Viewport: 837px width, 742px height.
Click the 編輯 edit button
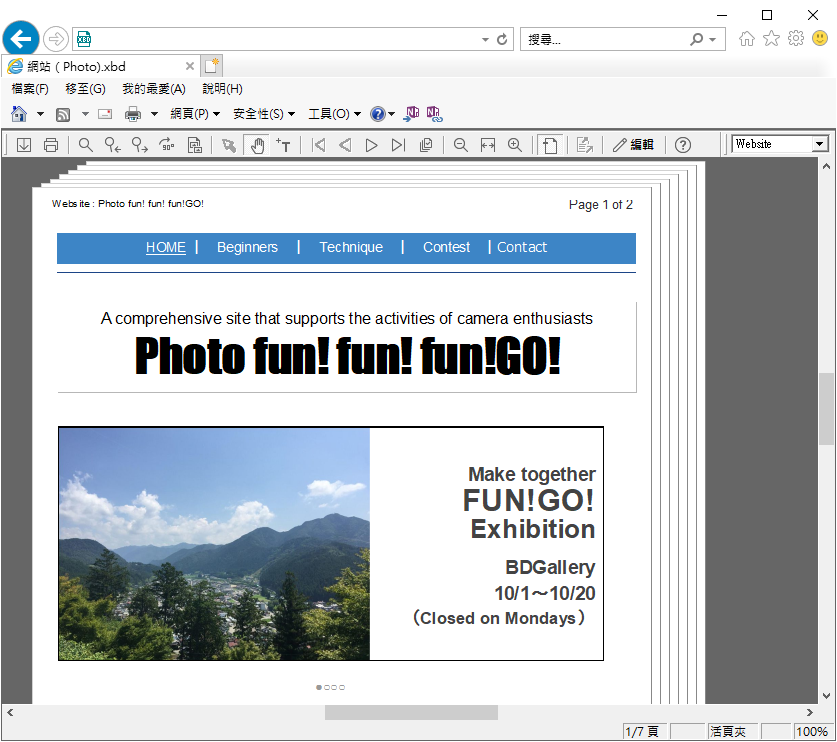633,145
